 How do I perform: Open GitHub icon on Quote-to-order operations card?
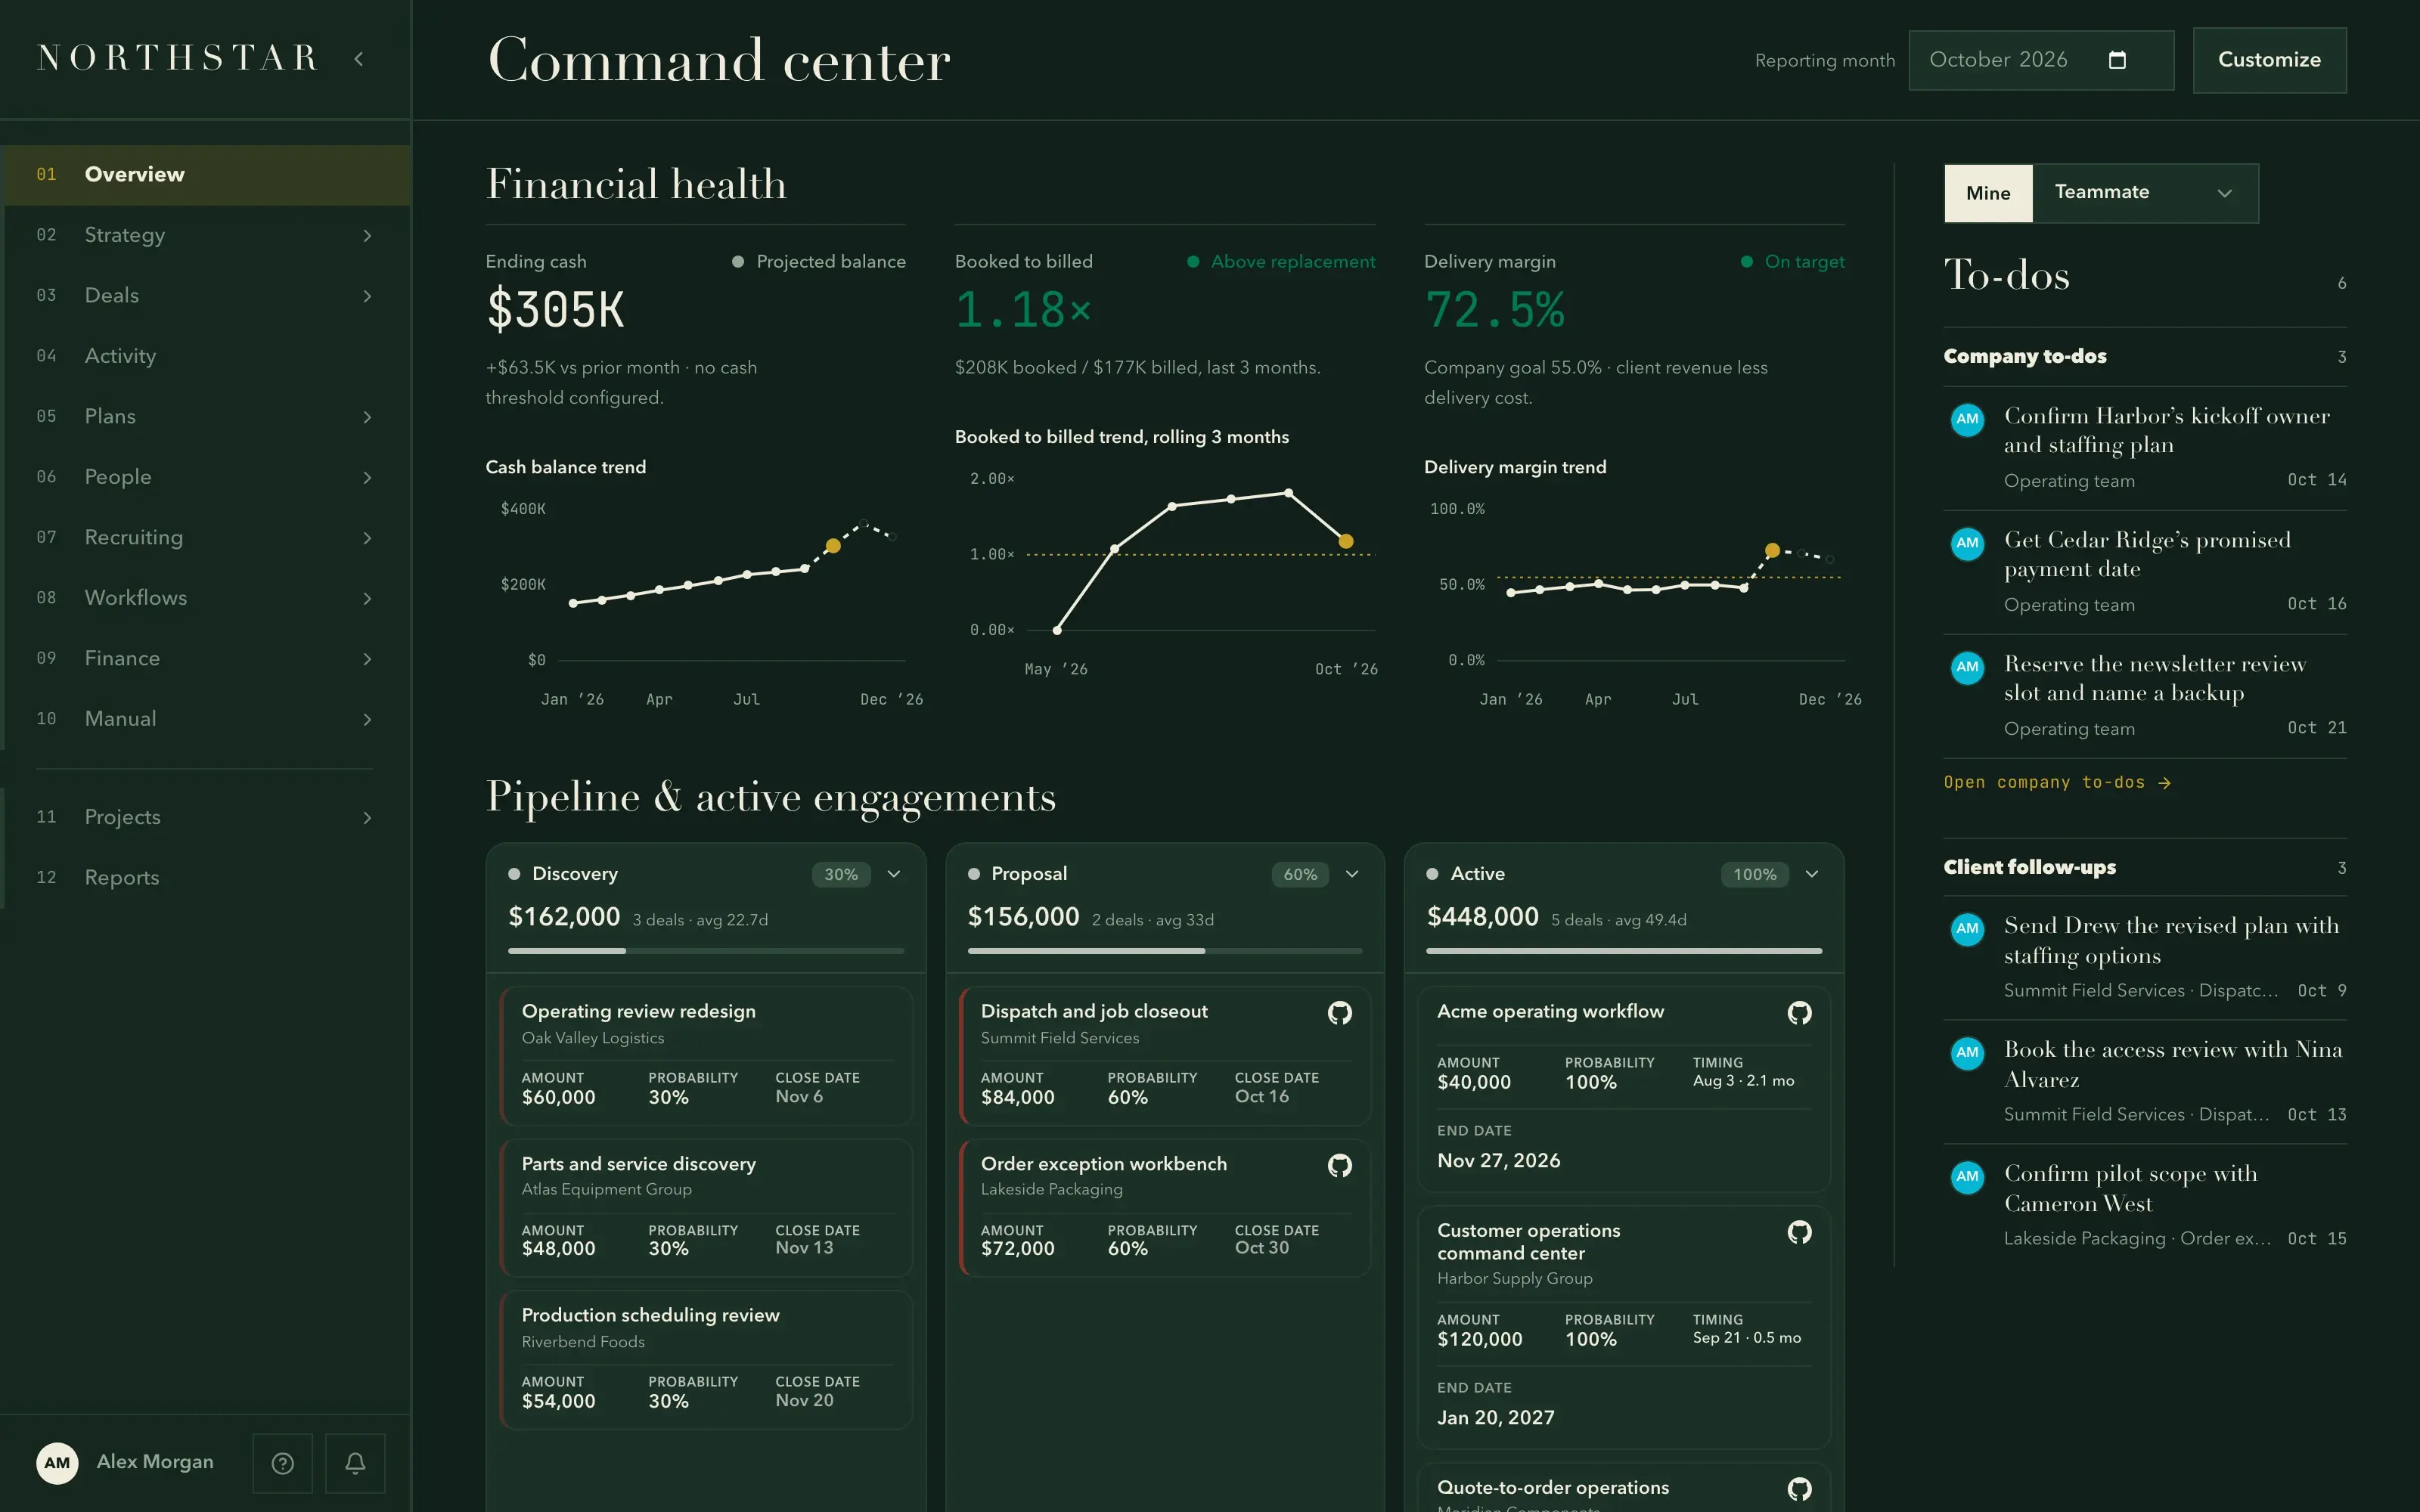1799,1489
